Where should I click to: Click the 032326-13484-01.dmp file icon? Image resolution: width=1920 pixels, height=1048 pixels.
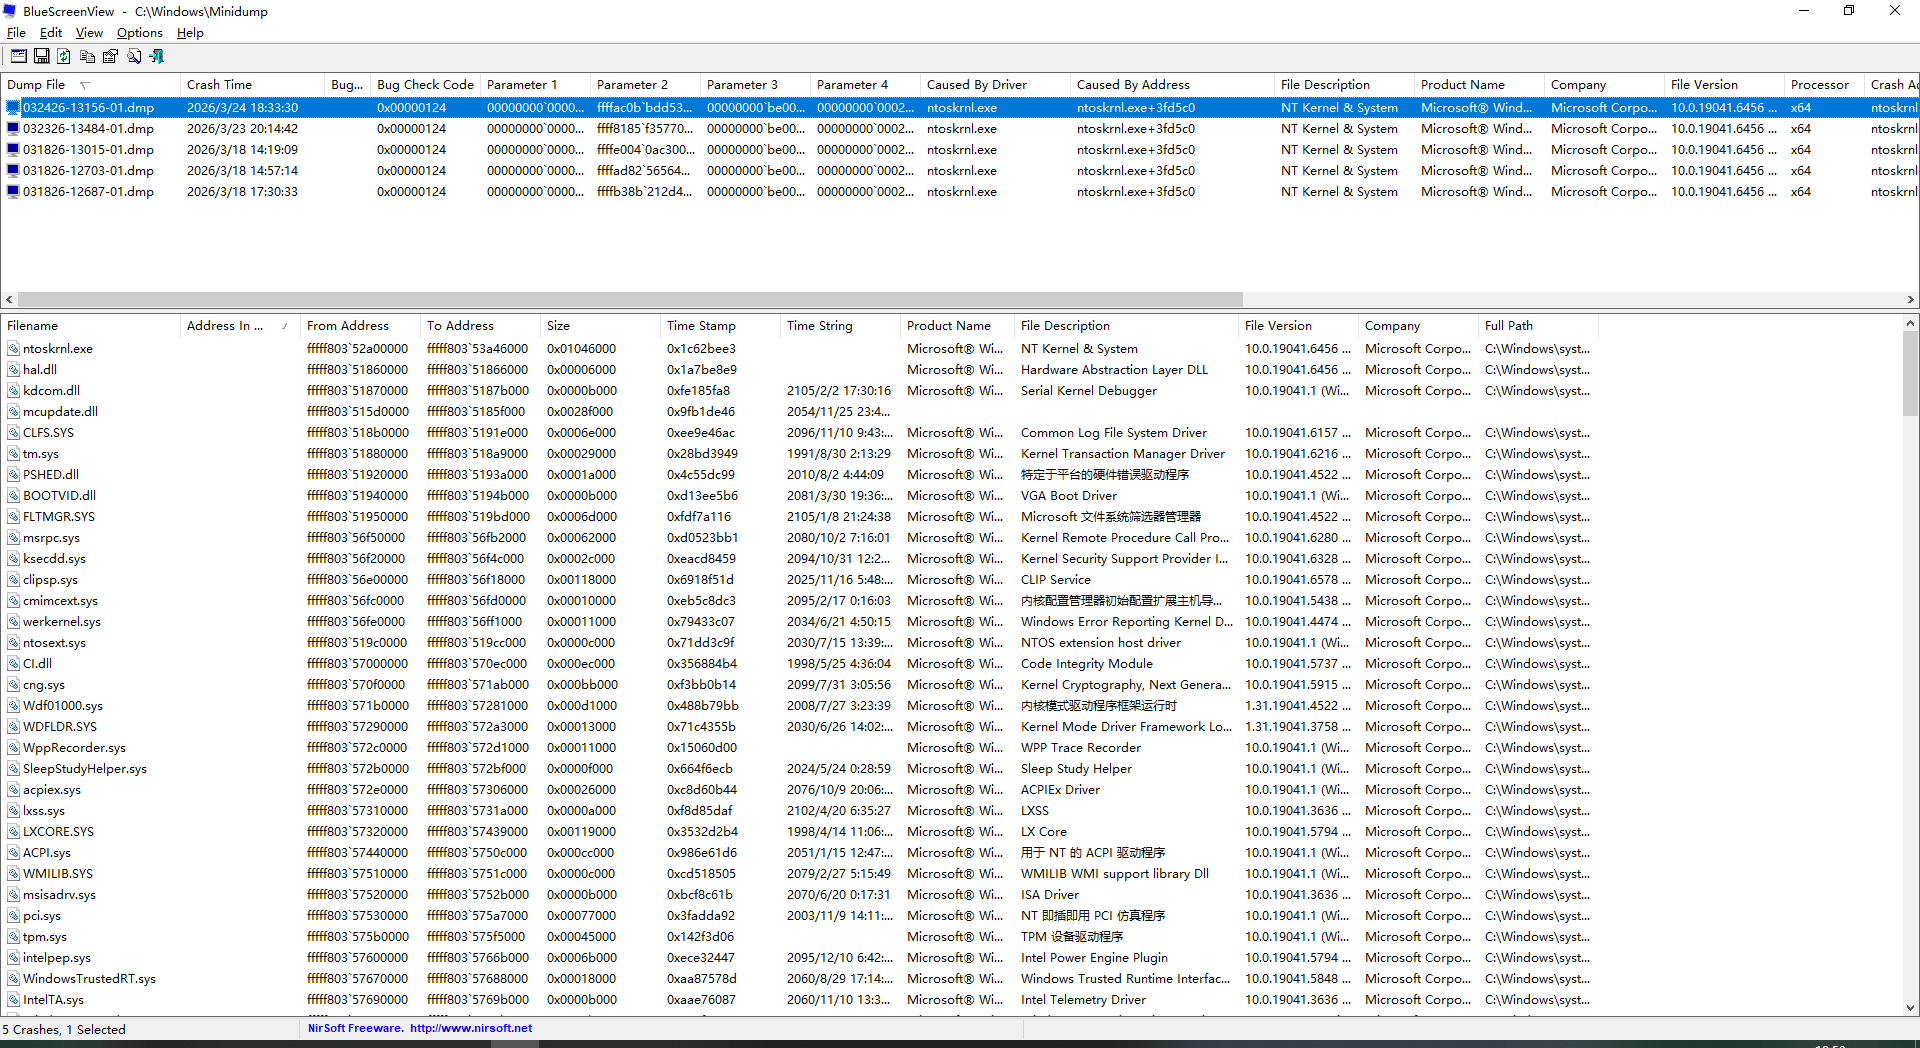click(13, 129)
